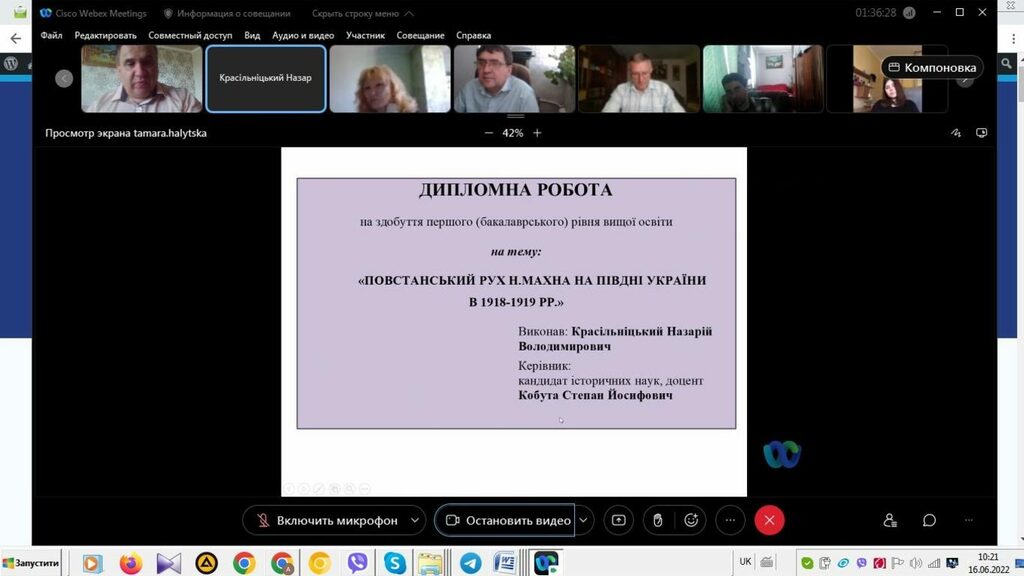
Task: Open more options ellipsis in meeting controls
Action: click(730, 520)
